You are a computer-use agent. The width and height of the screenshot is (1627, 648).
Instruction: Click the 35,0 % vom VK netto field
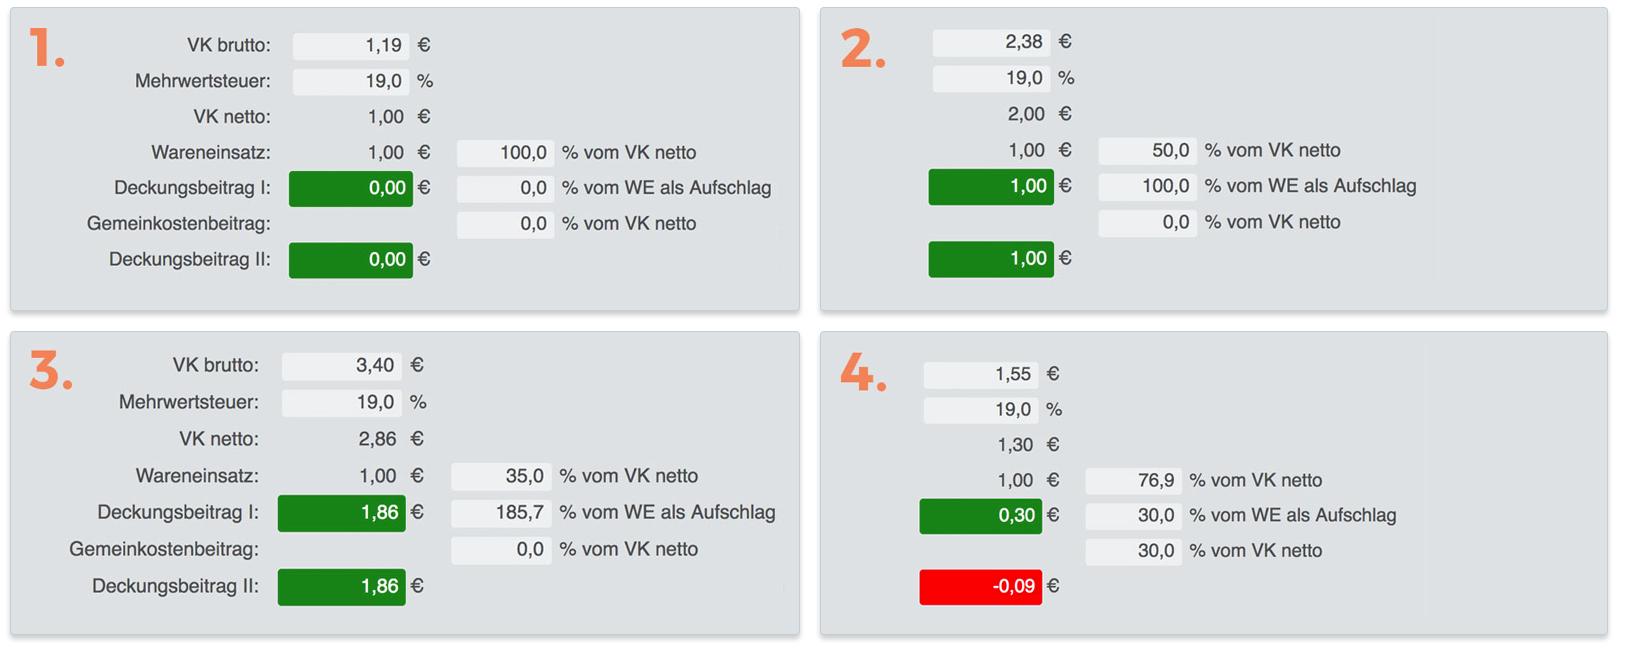500,476
